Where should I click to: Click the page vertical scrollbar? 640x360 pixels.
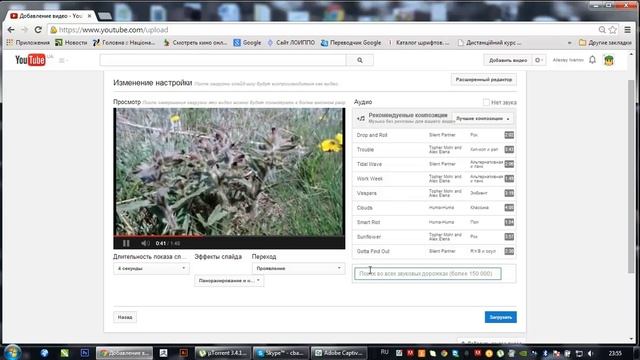pyautogui.click(x=631, y=176)
